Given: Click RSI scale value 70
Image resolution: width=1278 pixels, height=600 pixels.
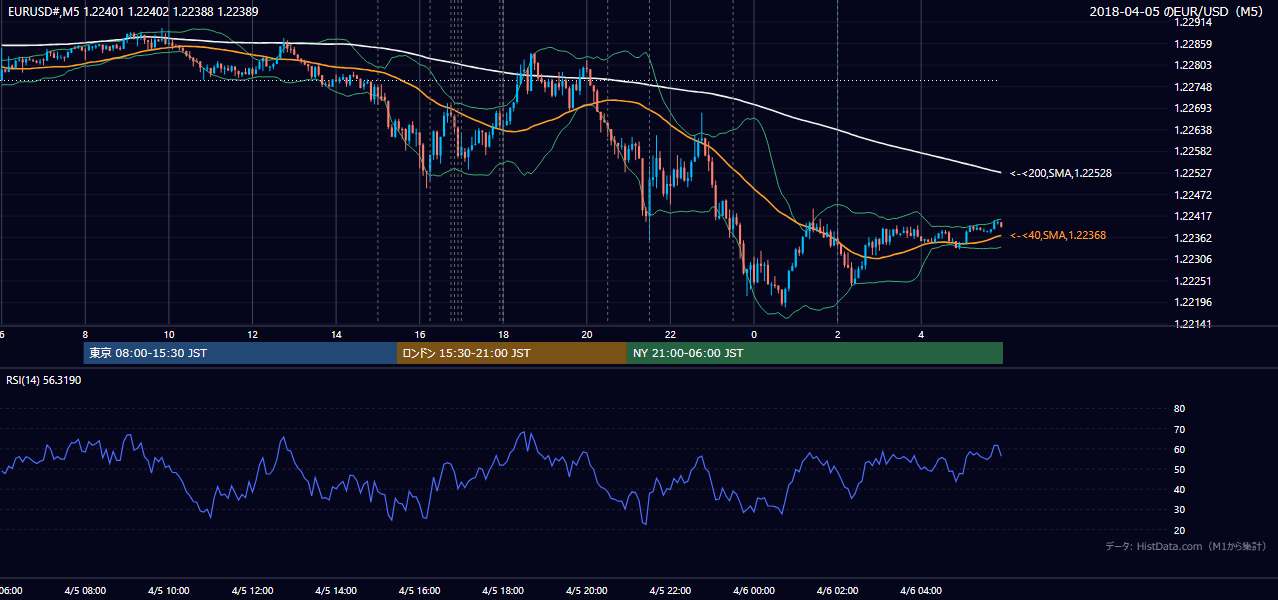Looking at the screenshot, I should 1179,429.
